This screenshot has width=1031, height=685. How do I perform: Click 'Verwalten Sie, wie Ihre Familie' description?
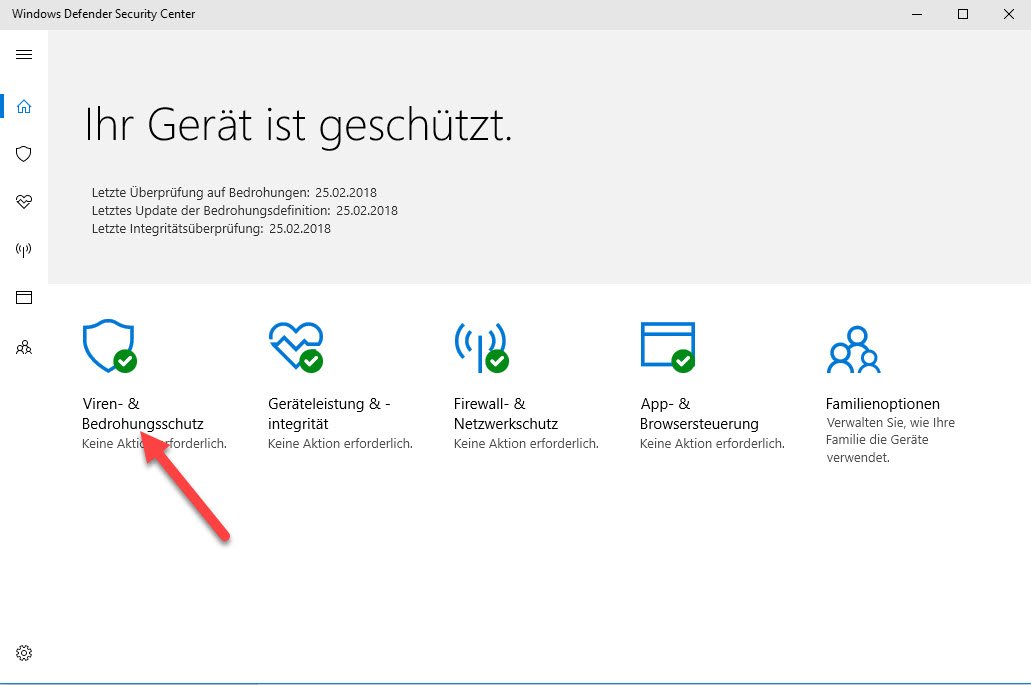(890, 440)
